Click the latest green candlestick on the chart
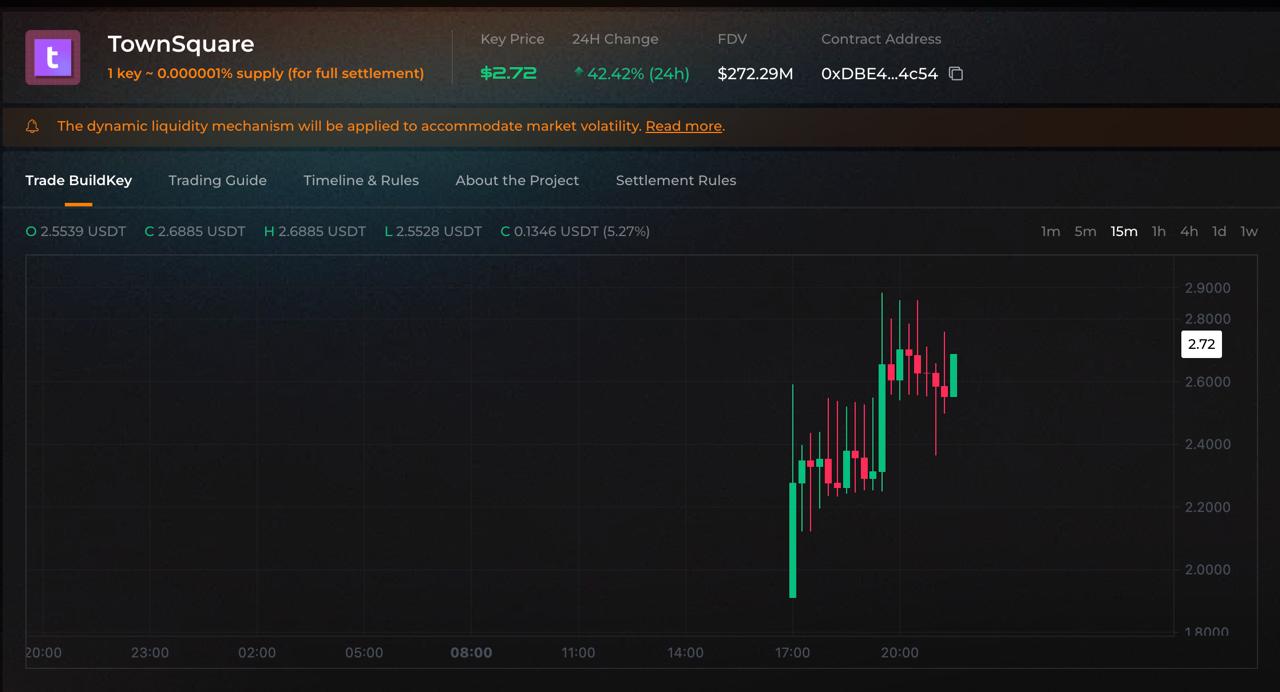This screenshot has width=1280, height=692. click(x=954, y=375)
